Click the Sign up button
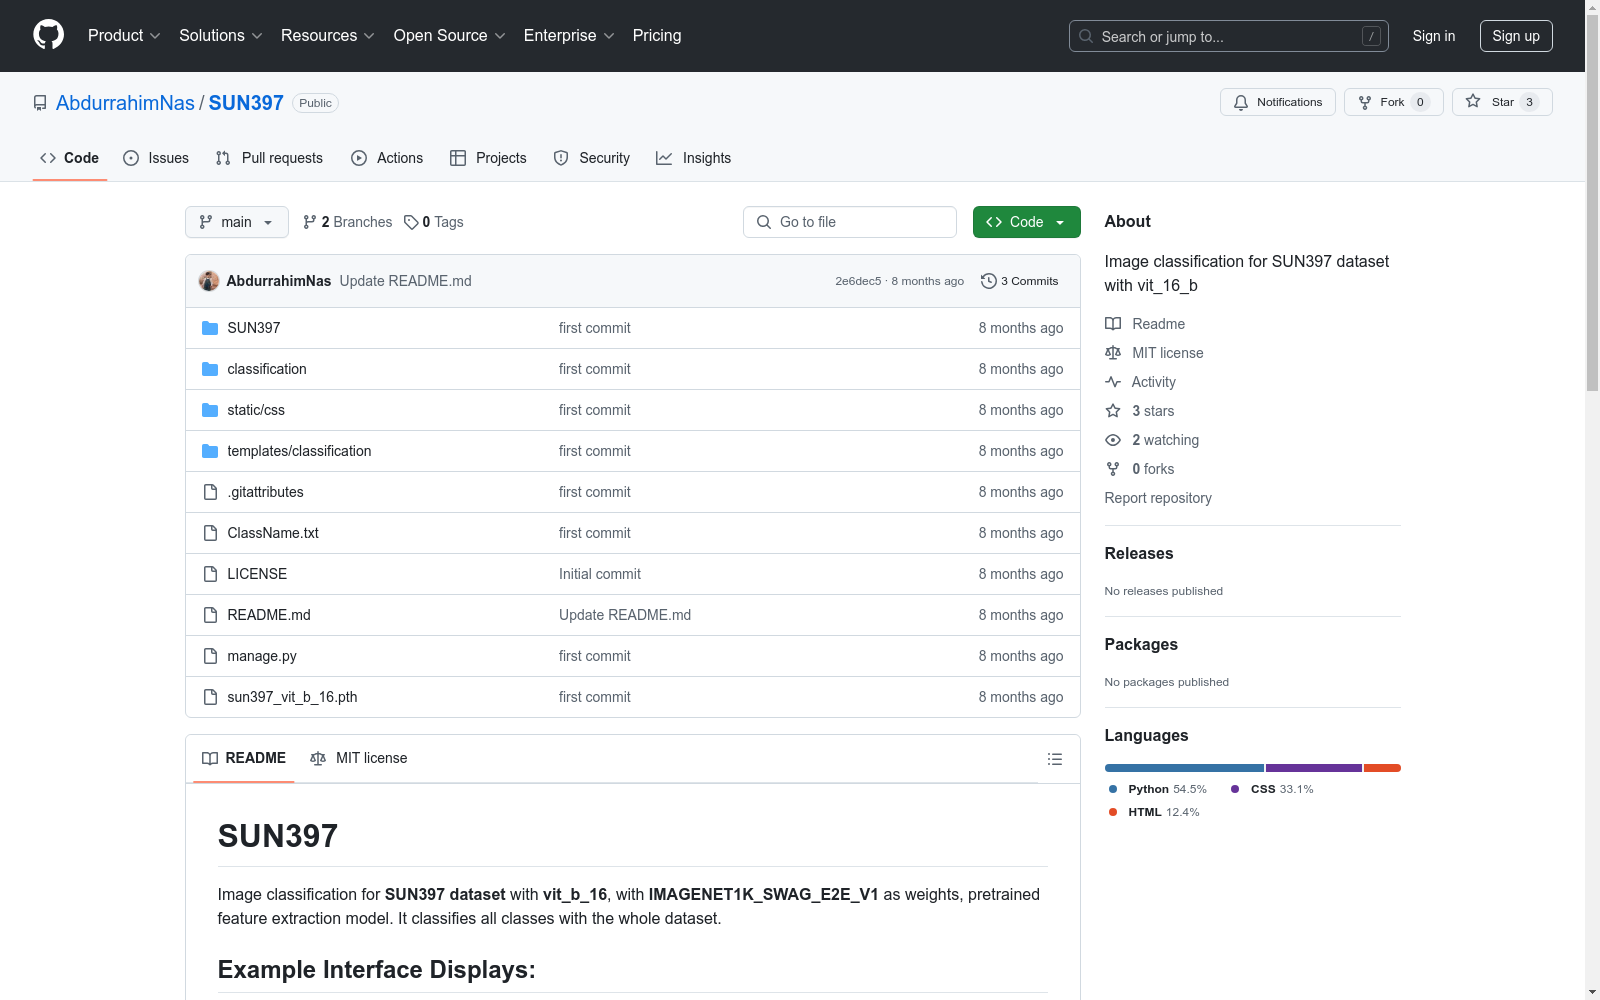This screenshot has width=1600, height=1000. pos(1516,36)
